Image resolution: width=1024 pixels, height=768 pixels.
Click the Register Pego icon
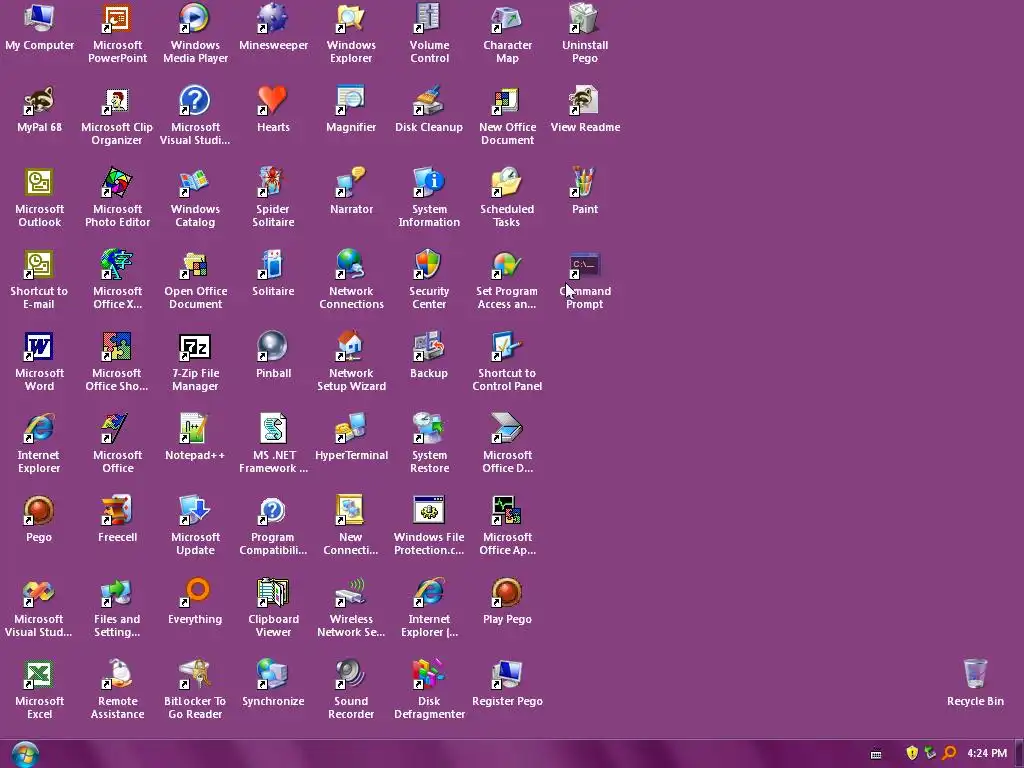click(507, 675)
